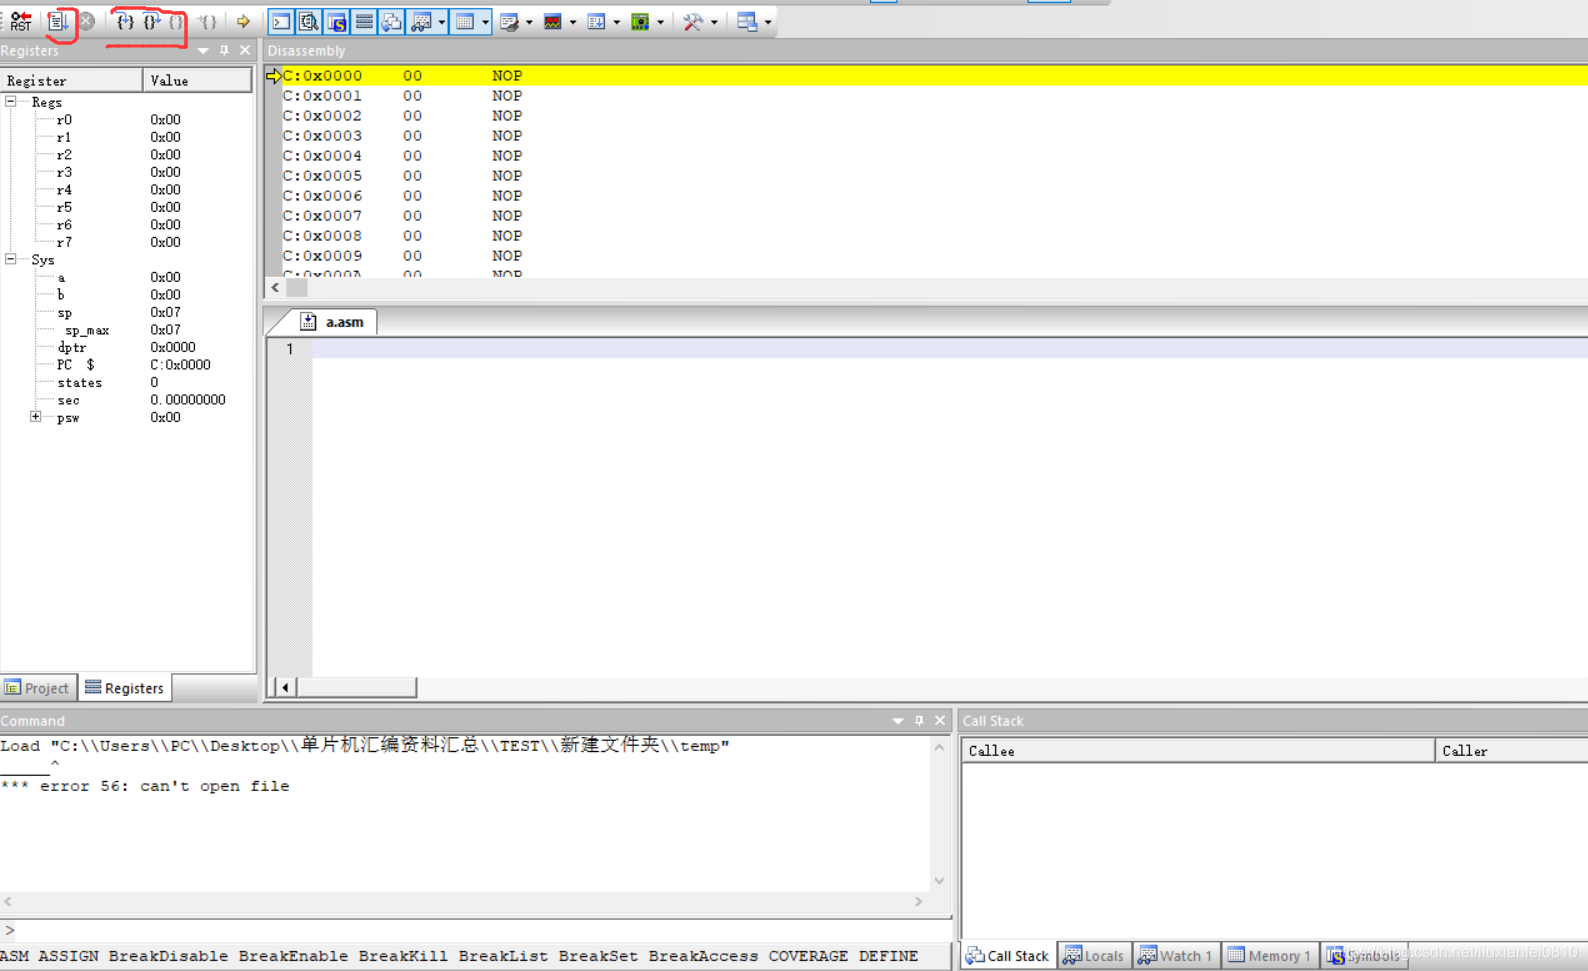The image size is (1588, 971).
Task: Open the Analysis windows icon
Action: [553, 21]
